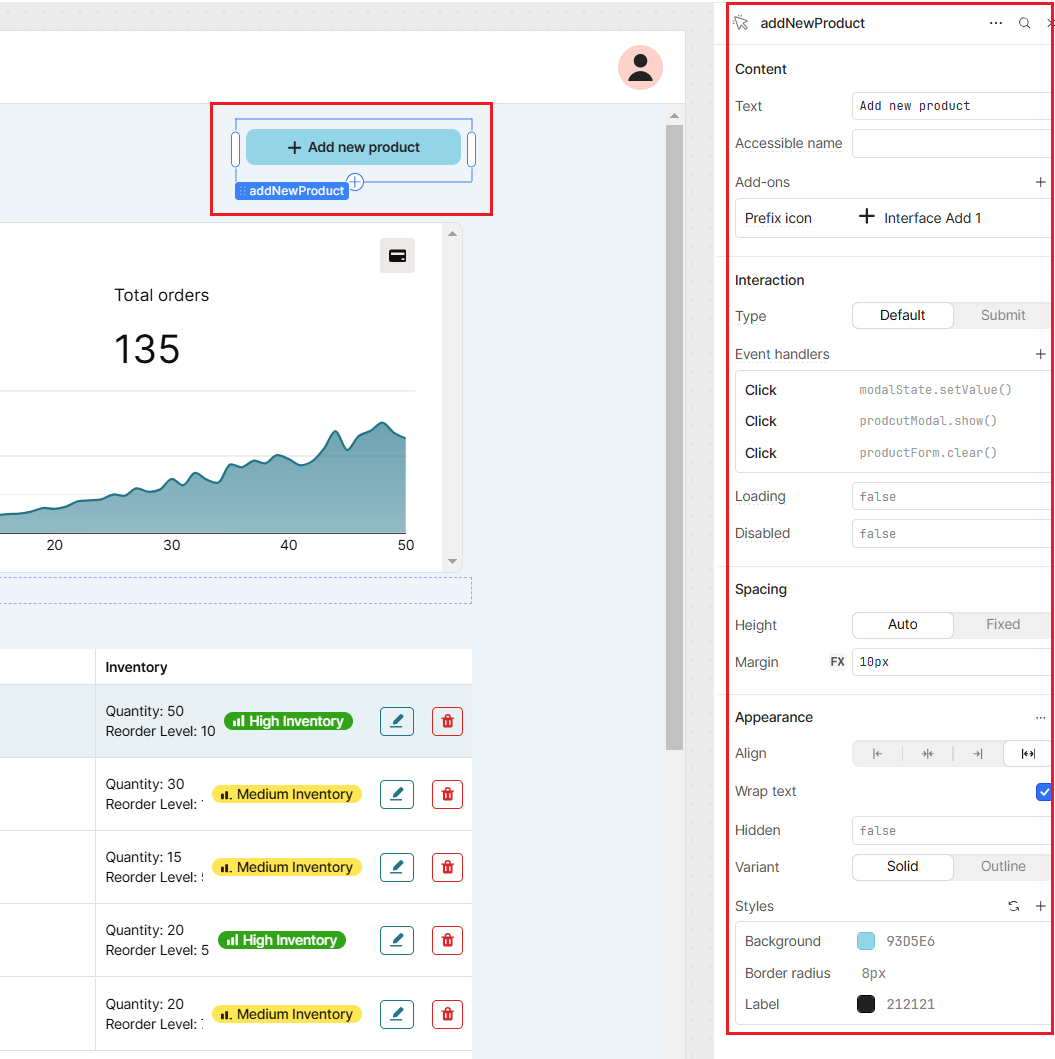The height and width of the screenshot is (1059, 1055).
Task: Edit the Quantity: 30 inventory row
Action: [396, 794]
